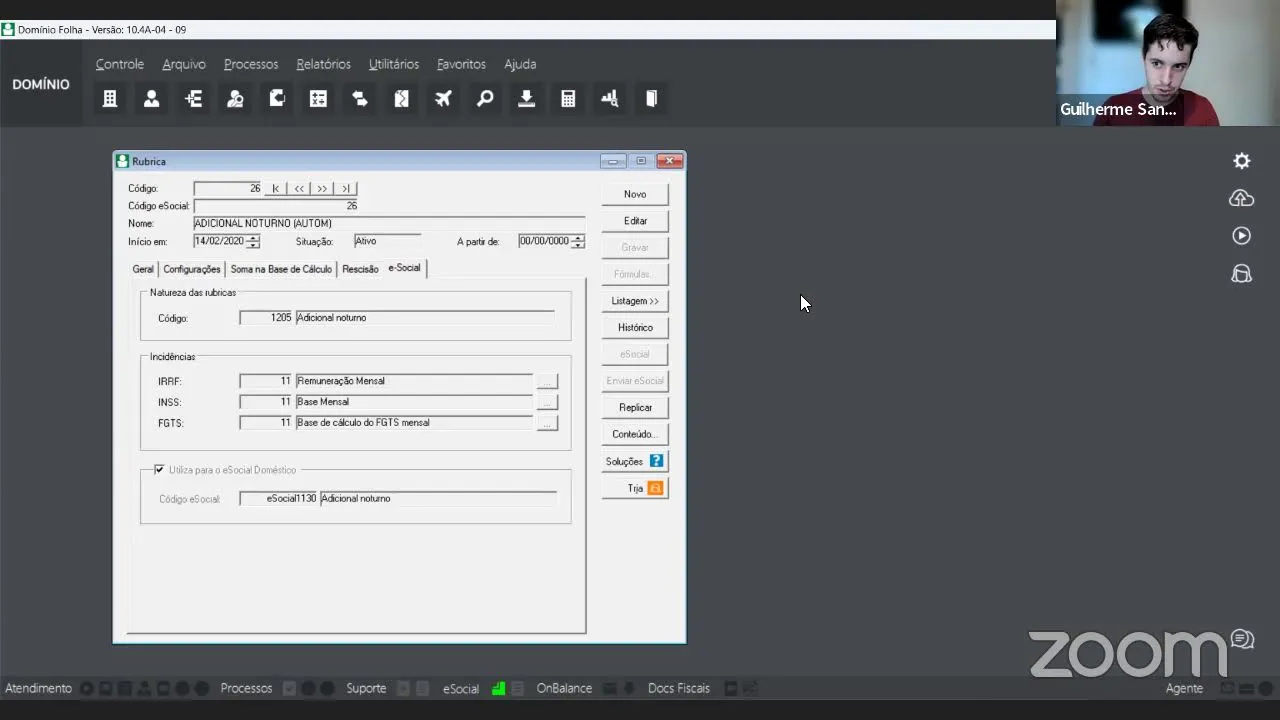
Task: Click the Conteúdo... button
Action: 635,434
